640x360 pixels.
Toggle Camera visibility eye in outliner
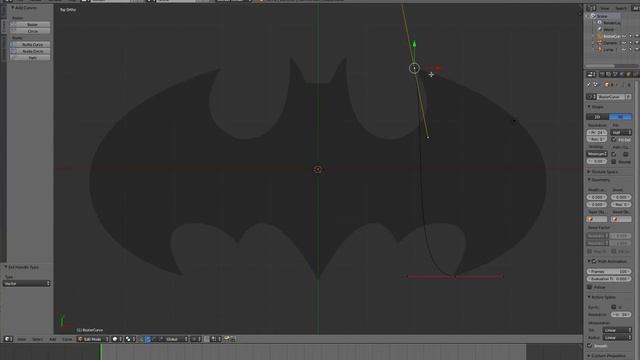624,43
